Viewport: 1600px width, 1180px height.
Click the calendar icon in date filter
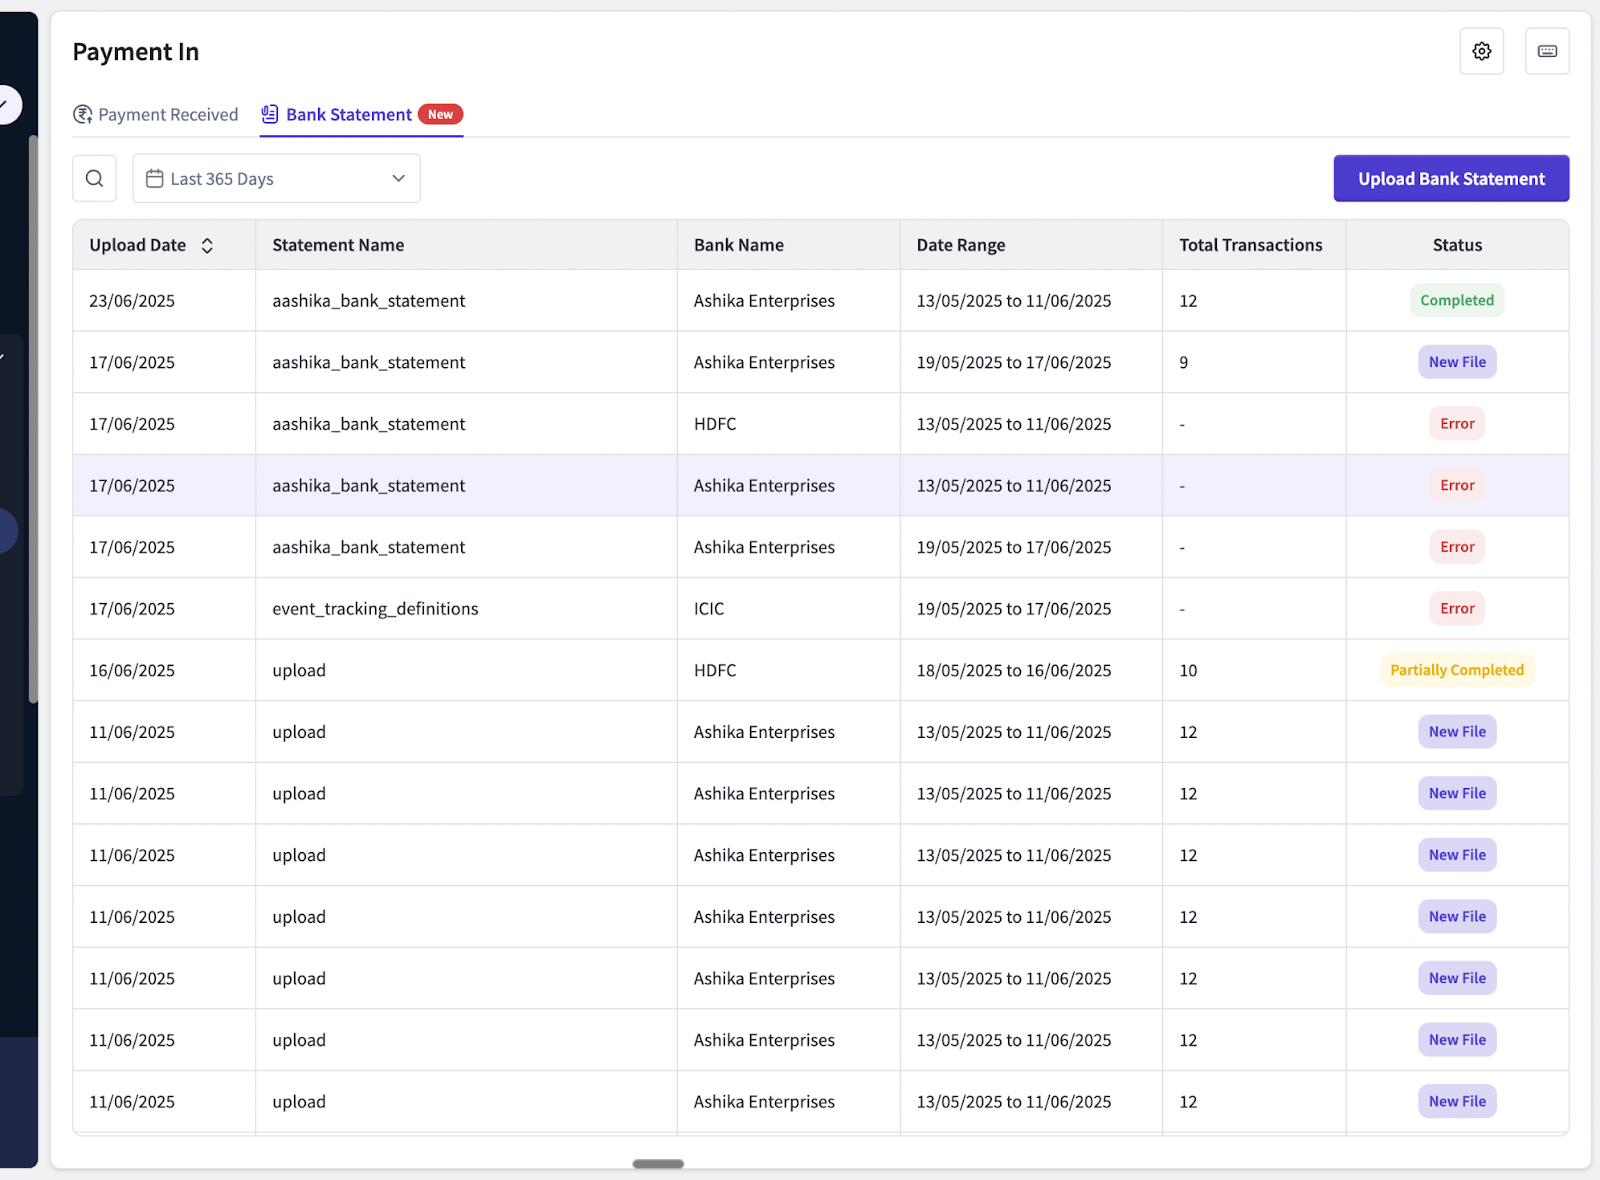154,178
